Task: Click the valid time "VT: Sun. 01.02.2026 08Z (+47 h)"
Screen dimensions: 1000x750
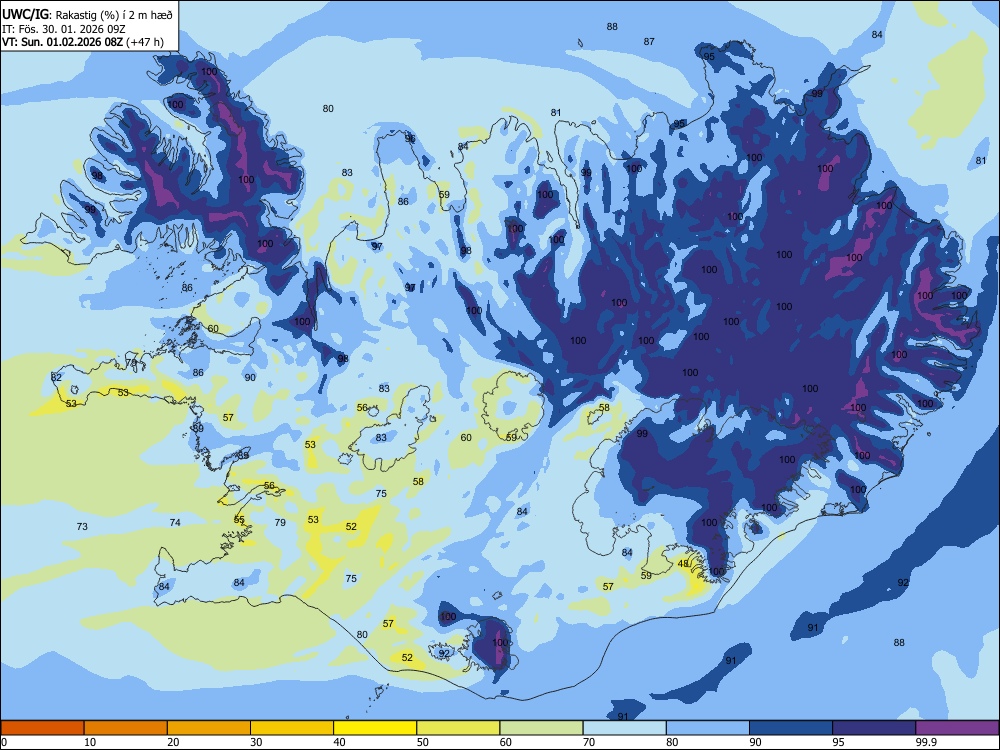Action: pyautogui.click(x=83, y=42)
